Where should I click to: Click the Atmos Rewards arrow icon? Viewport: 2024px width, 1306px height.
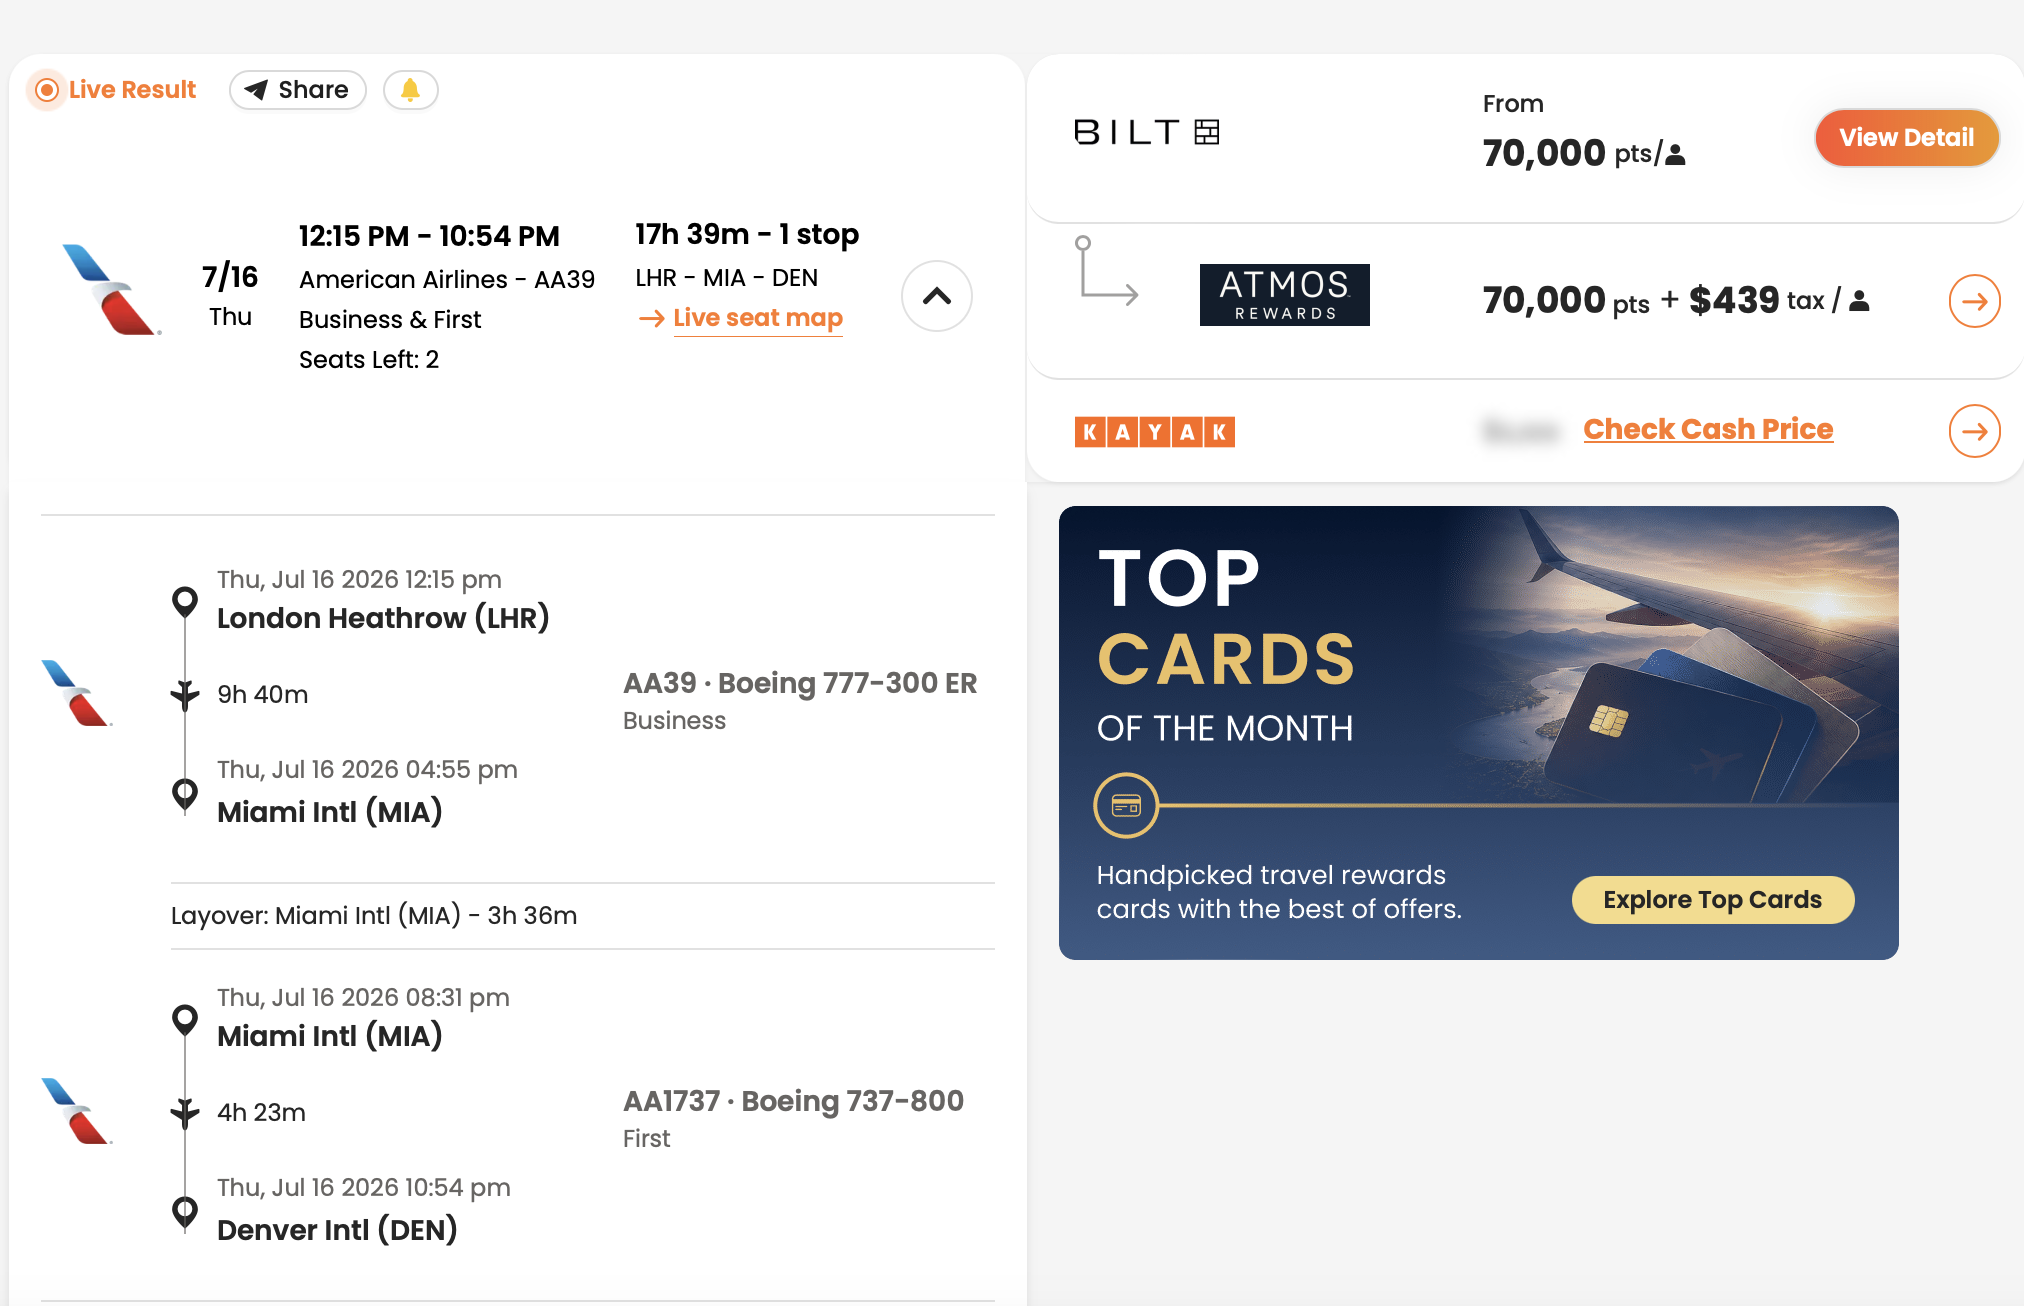pyautogui.click(x=1974, y=301)
